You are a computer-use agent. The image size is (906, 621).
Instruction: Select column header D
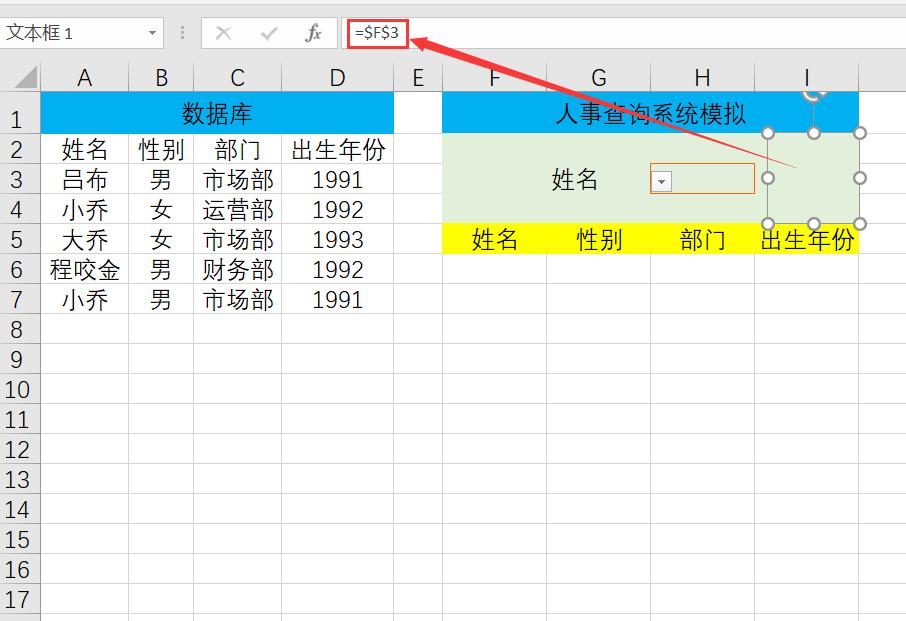point(336,78)
